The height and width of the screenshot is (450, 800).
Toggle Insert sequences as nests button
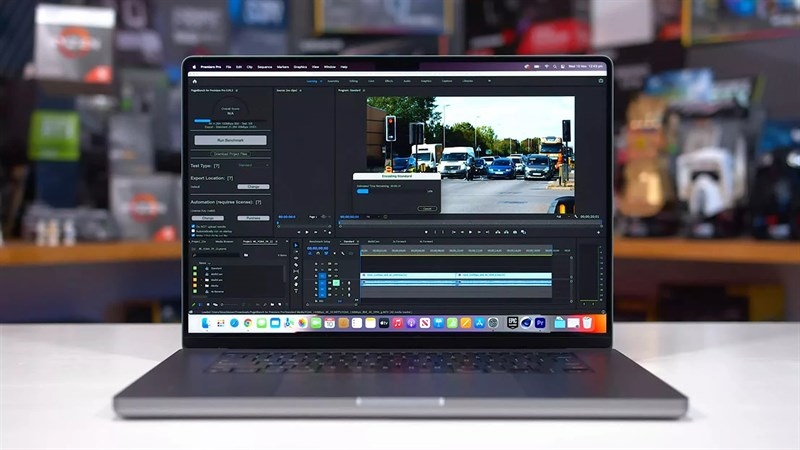tap(310, 254)
